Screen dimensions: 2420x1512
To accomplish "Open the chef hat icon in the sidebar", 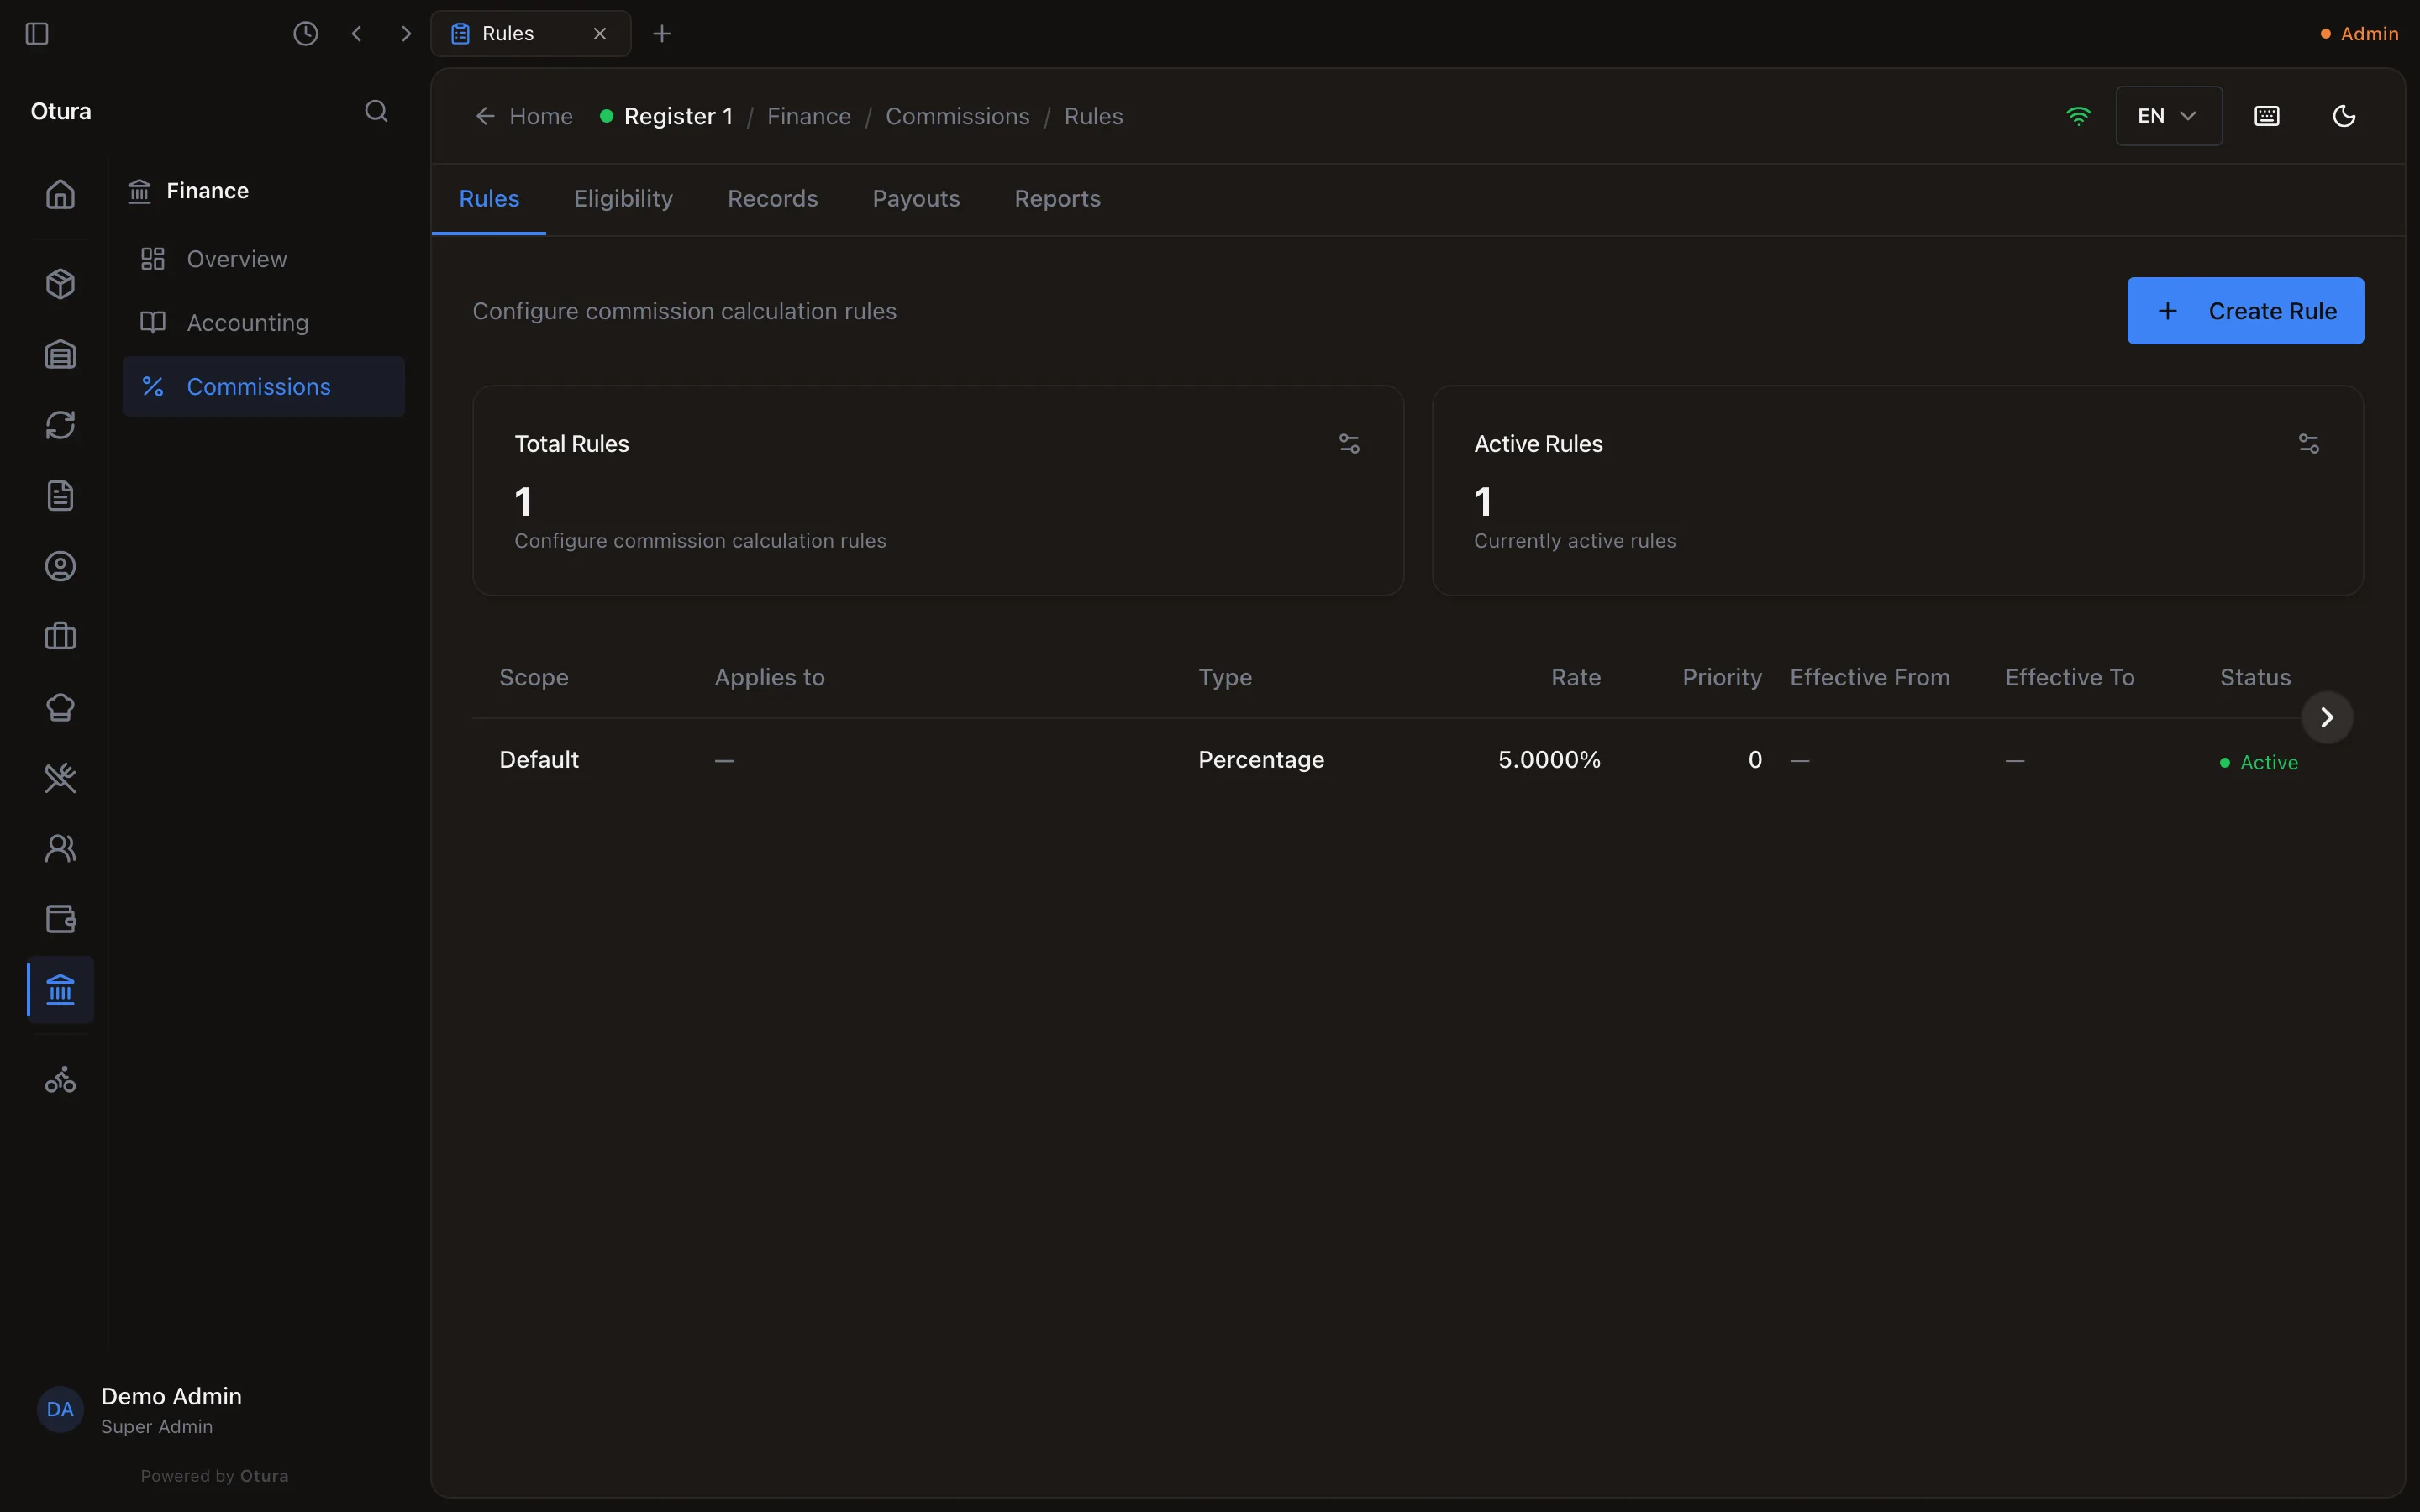I will [x=60, y=707].
